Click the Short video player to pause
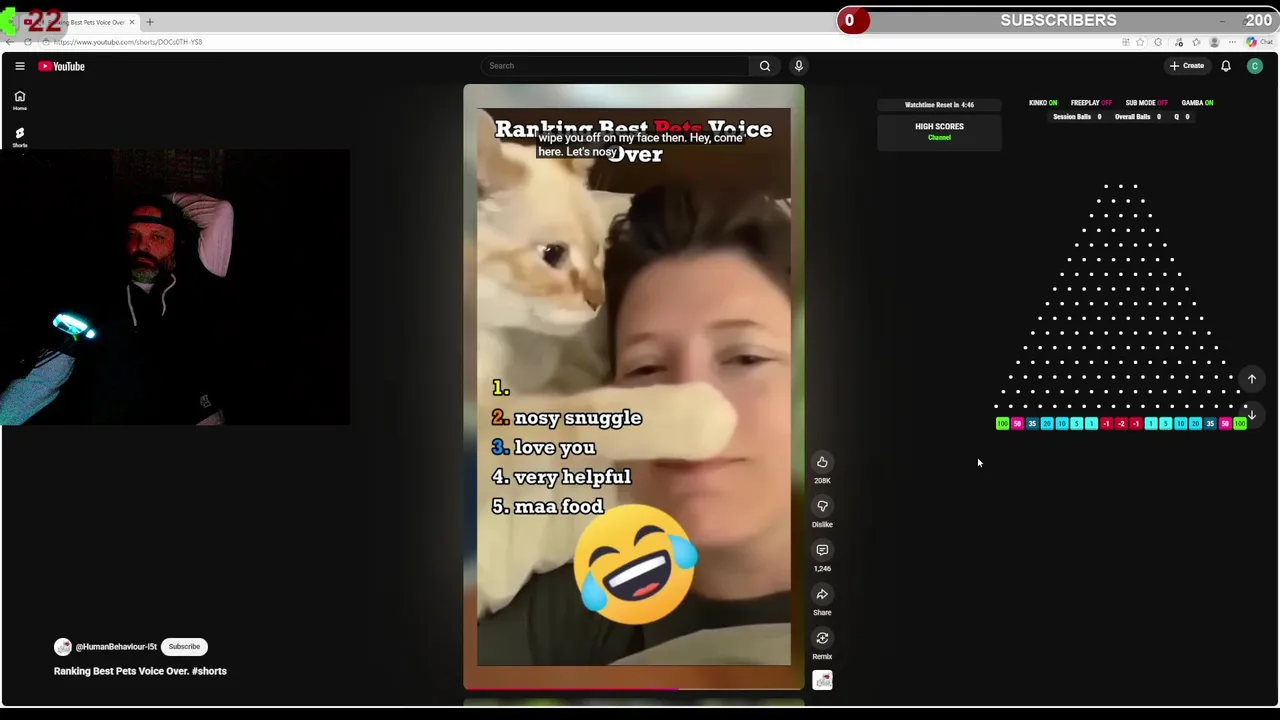 tap(633, 386)
